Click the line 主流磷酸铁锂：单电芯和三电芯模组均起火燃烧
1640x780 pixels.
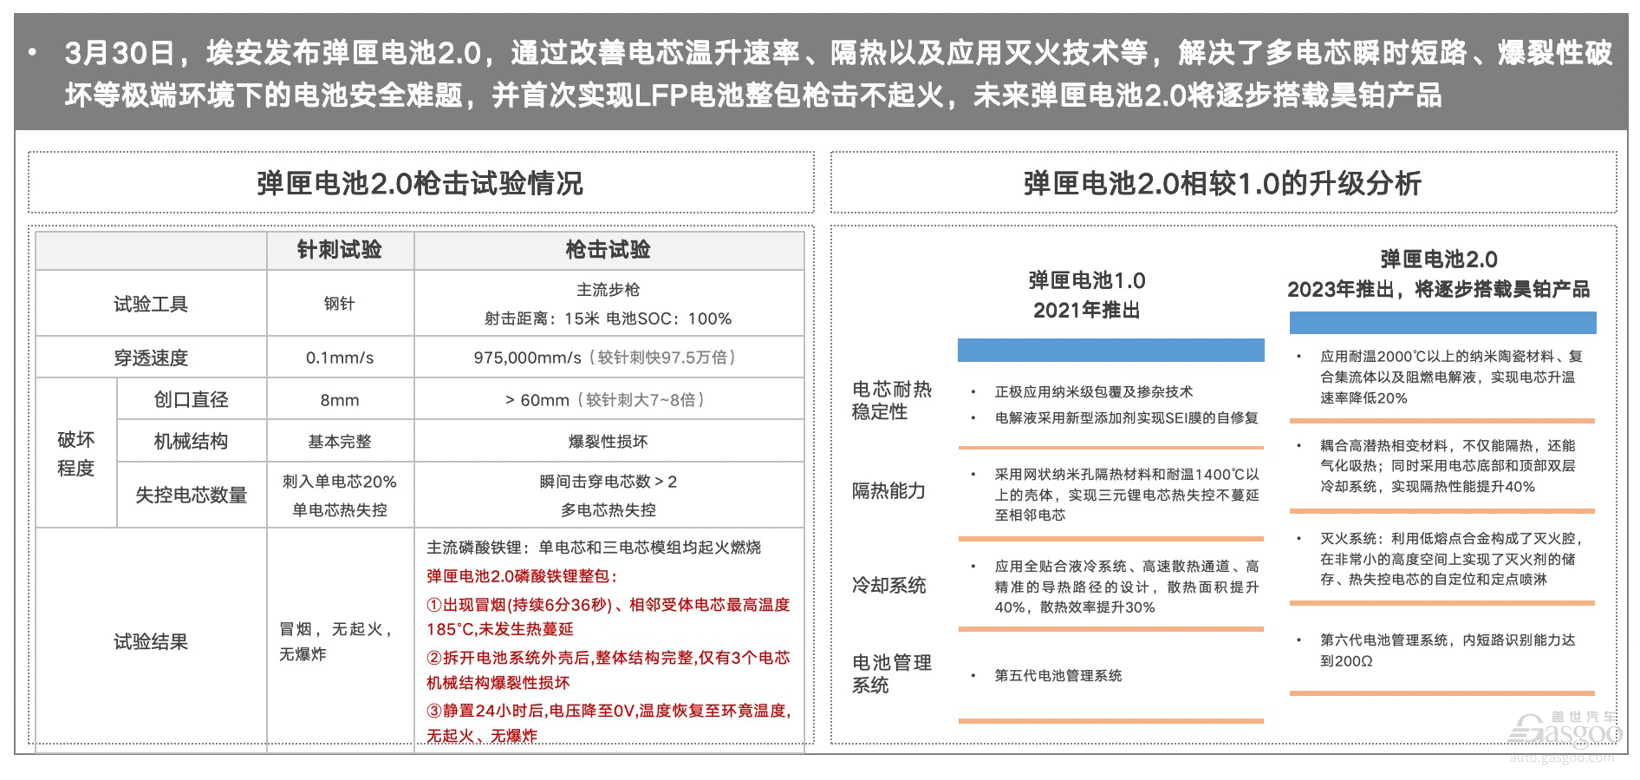[594, 548]
